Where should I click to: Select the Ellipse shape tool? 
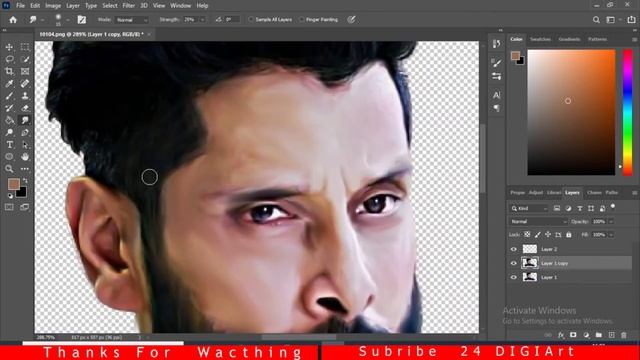pyautogui.click(x=9, y=157)
